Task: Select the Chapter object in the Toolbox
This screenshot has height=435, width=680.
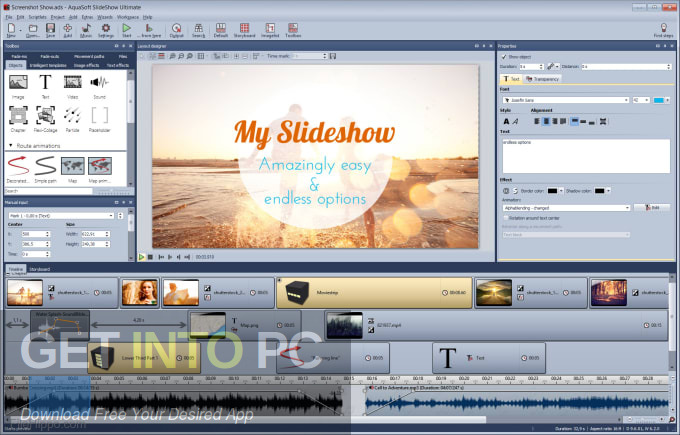Action: (18, 119)
